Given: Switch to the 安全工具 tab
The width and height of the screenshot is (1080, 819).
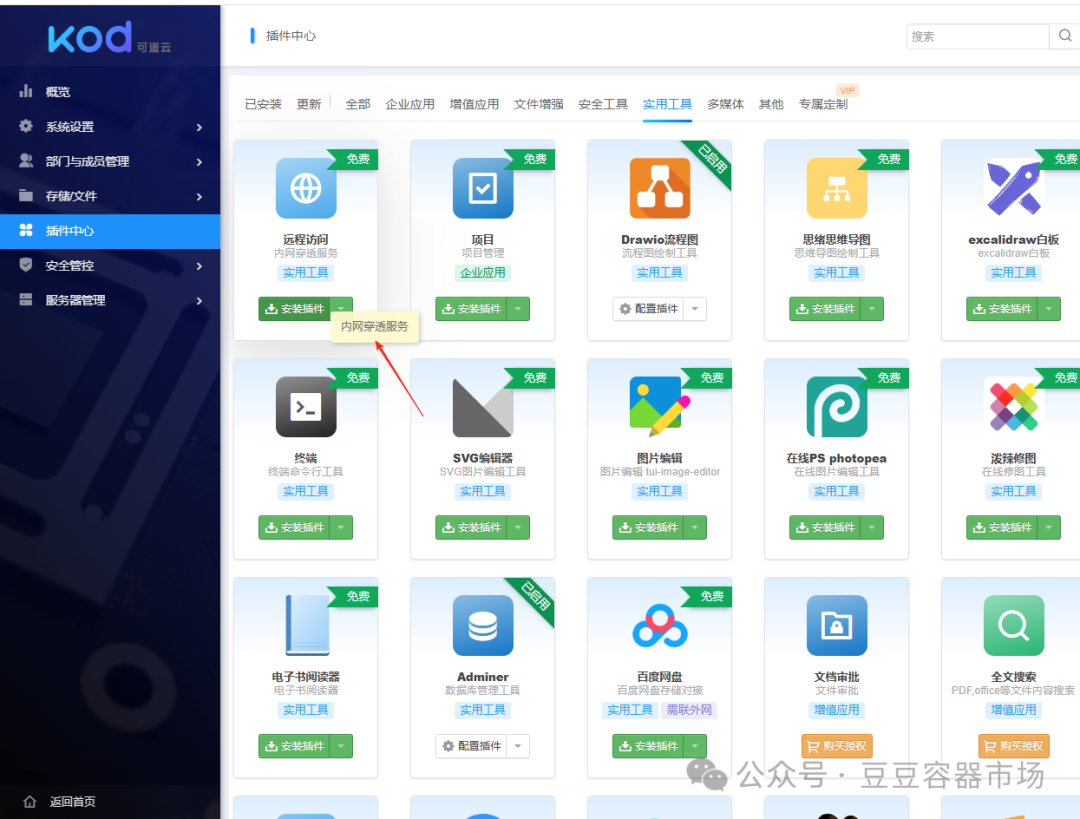Looking at the screenshot, I should coord(603,104).
